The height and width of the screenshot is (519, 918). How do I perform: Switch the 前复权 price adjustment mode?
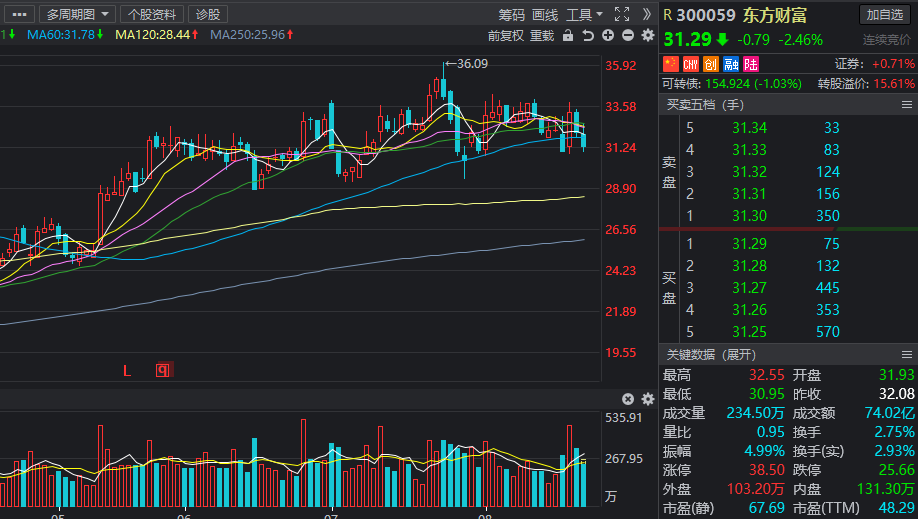point(505,36)
